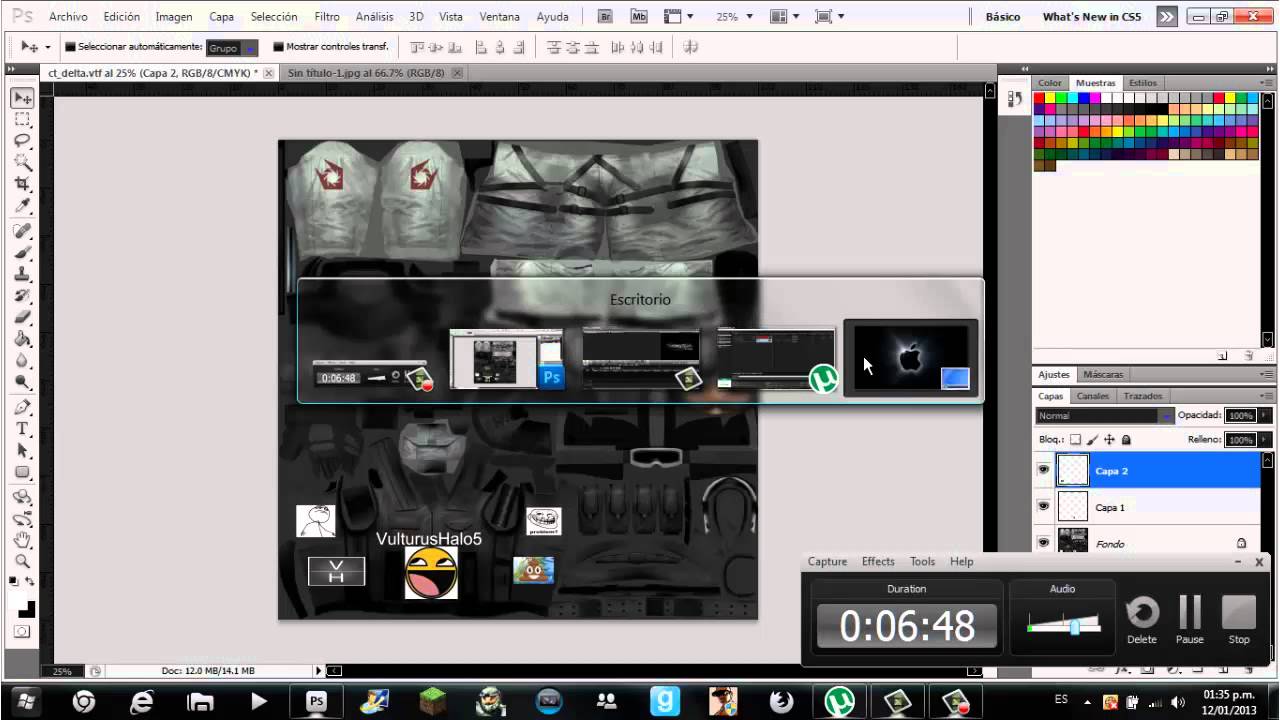Select the Lasso tool

(x=22, y=141)
